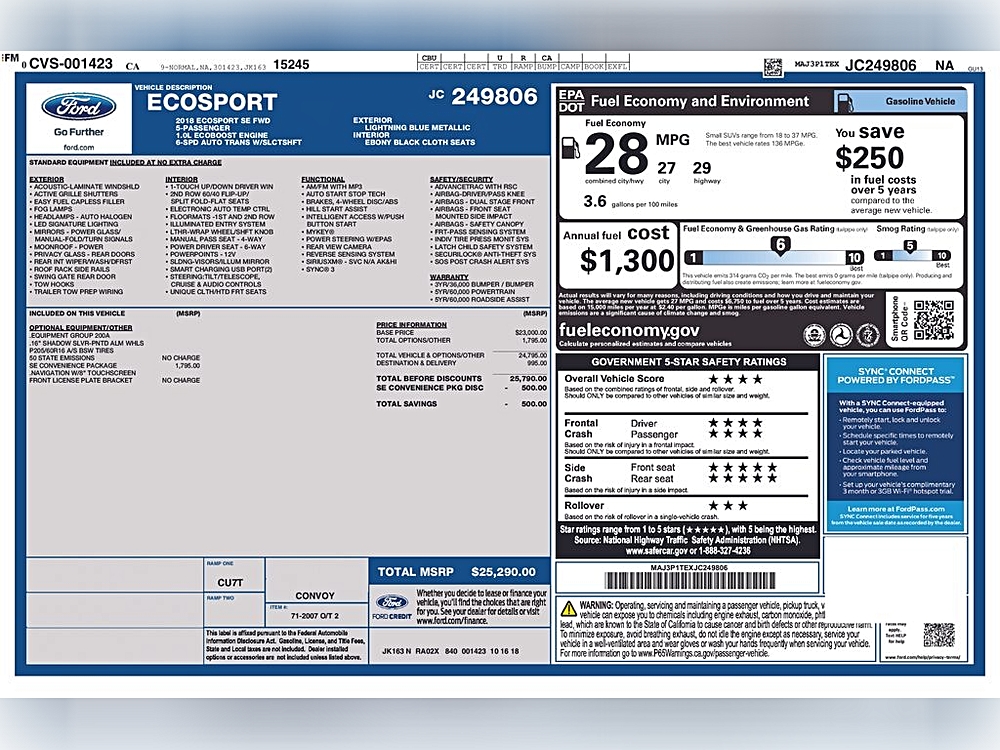This screenshot has height=750, width=1000.
Task: Click the EPA seal icon next to fueleconomy.gov
Action: [814, 334]
